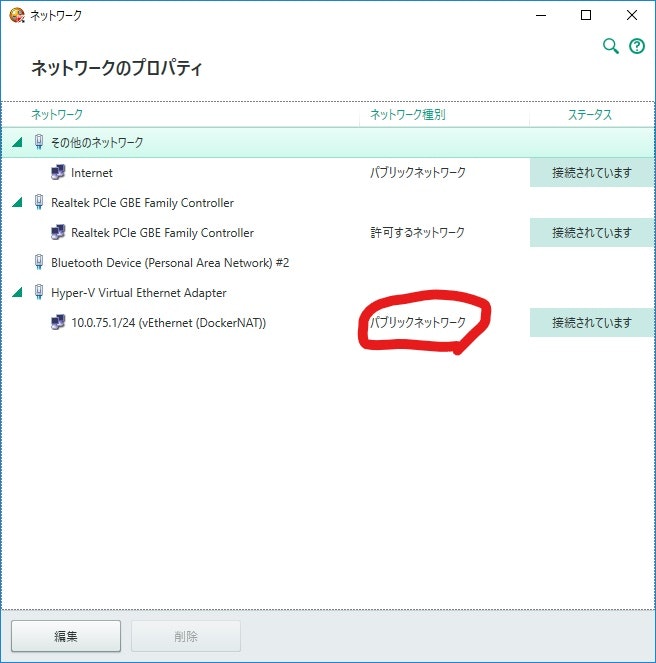Select the child Realtek PCIe GBE network row
The image size is (656, 663).
point(328,233)
